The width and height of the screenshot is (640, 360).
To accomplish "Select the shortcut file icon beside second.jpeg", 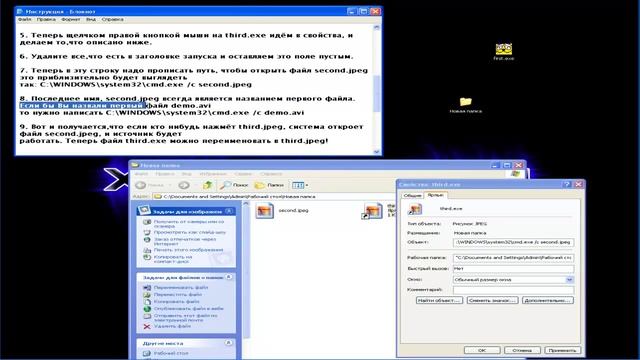I will [372, 211].
